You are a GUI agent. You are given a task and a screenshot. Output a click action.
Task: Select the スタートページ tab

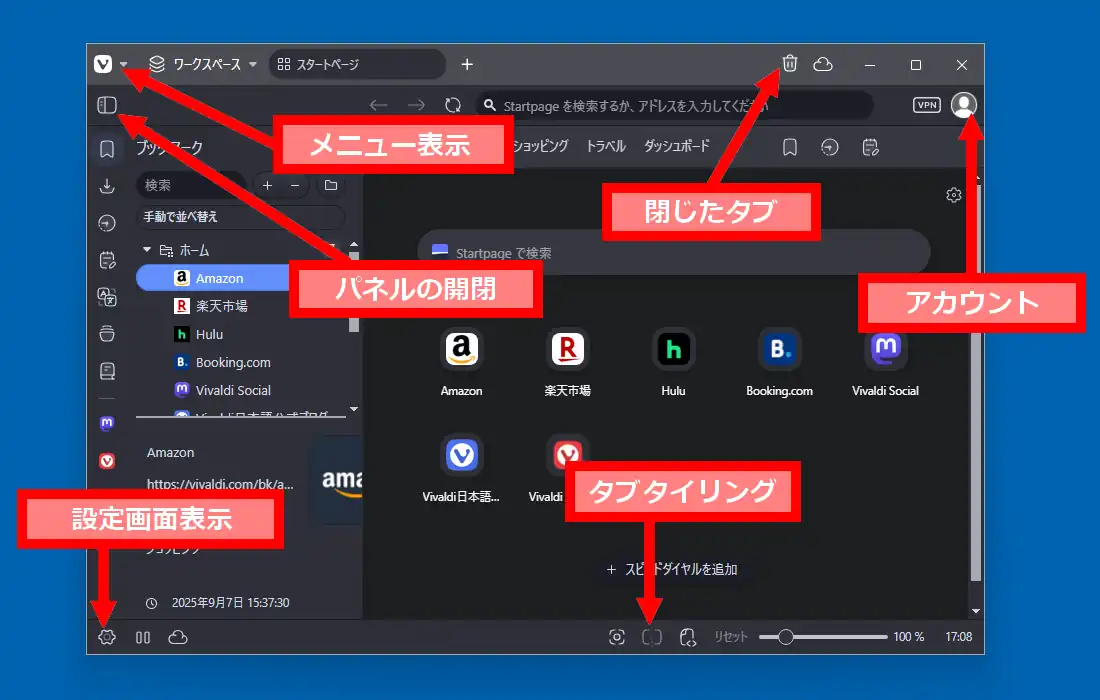357,65
